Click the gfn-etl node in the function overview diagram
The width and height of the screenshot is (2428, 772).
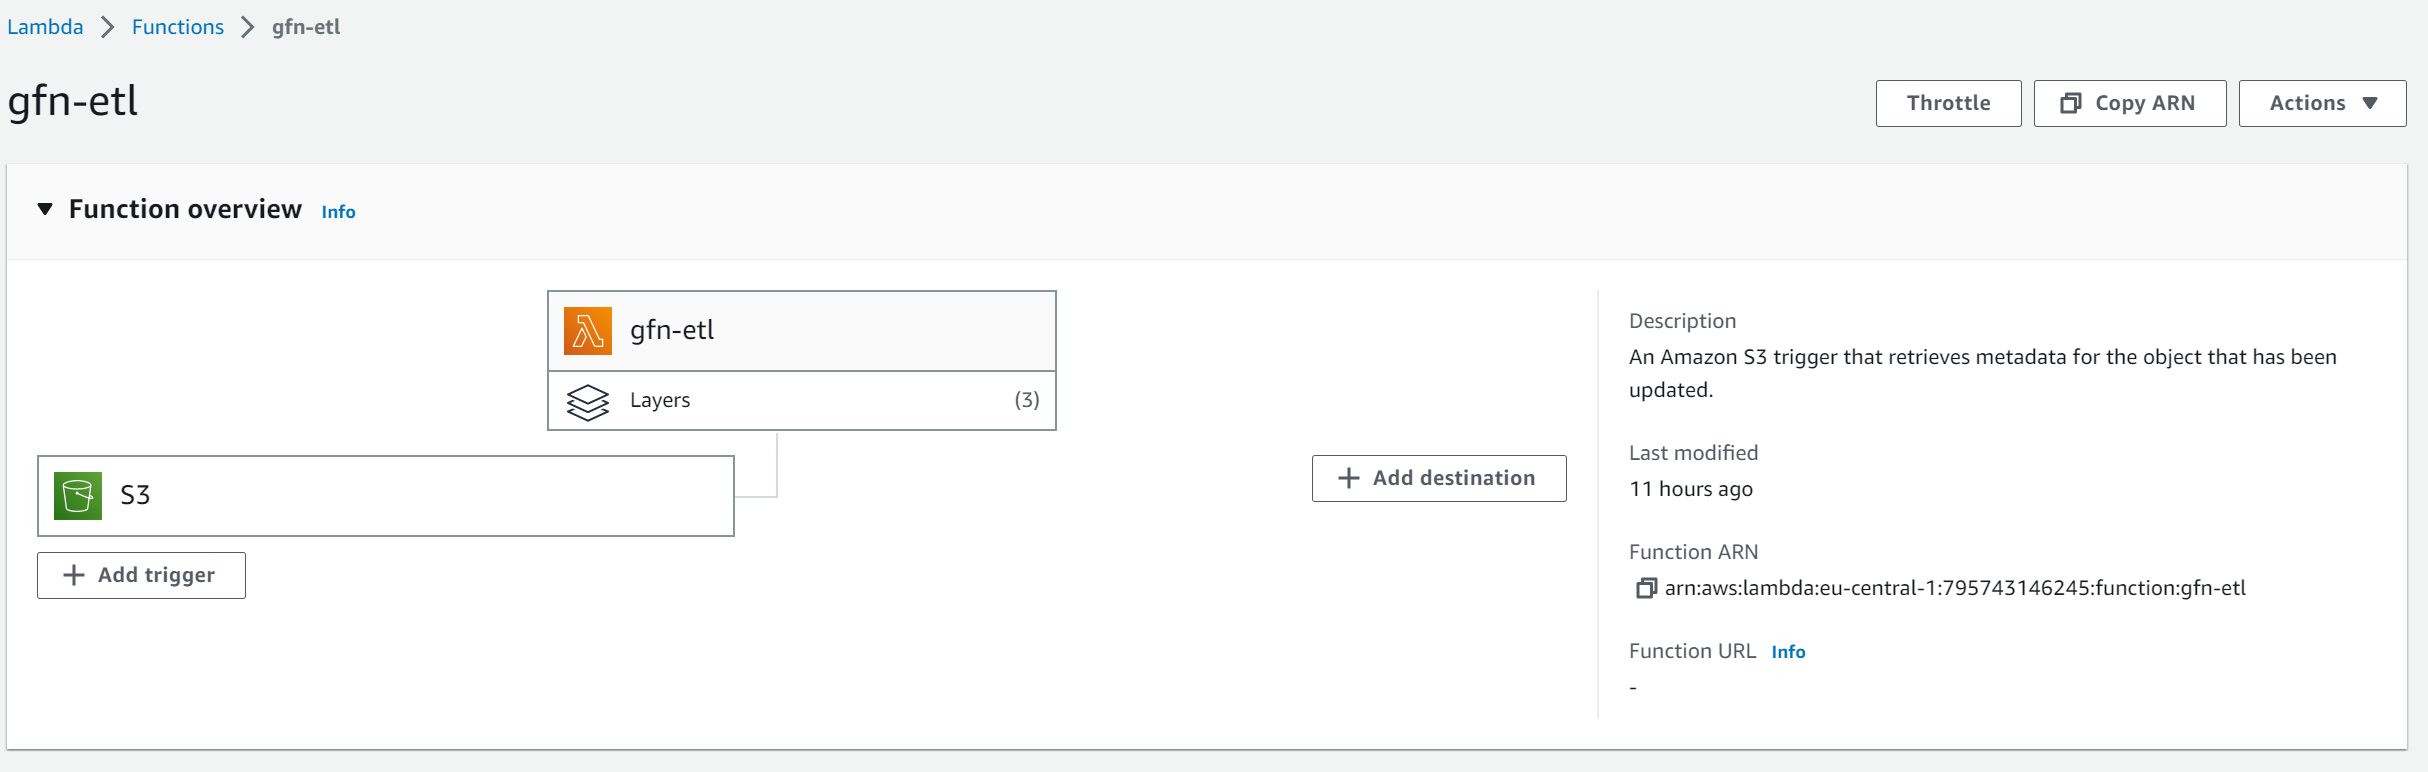(x=800, y=330)
